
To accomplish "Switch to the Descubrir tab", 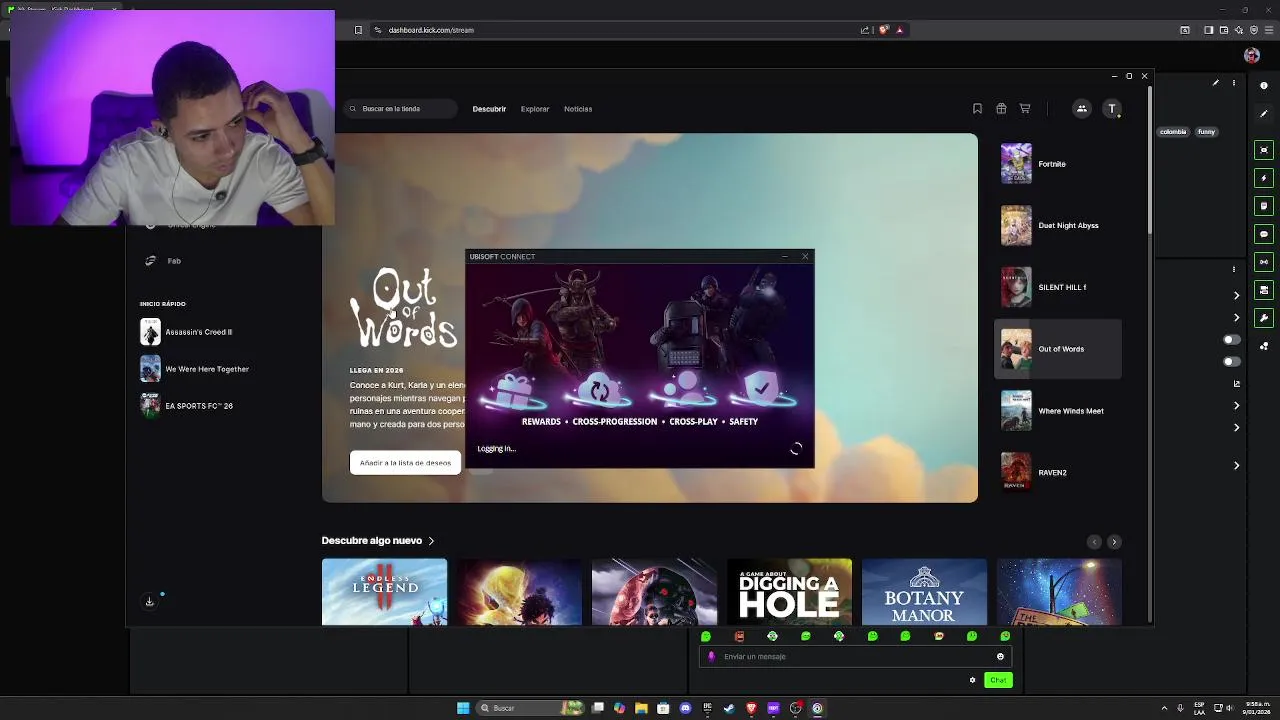I will point(489,109).
